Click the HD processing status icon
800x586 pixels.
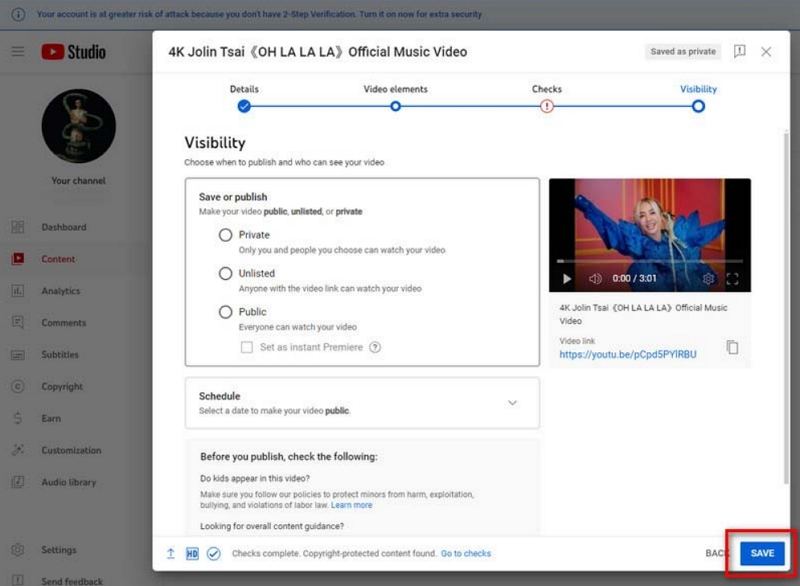click(192, 553)
